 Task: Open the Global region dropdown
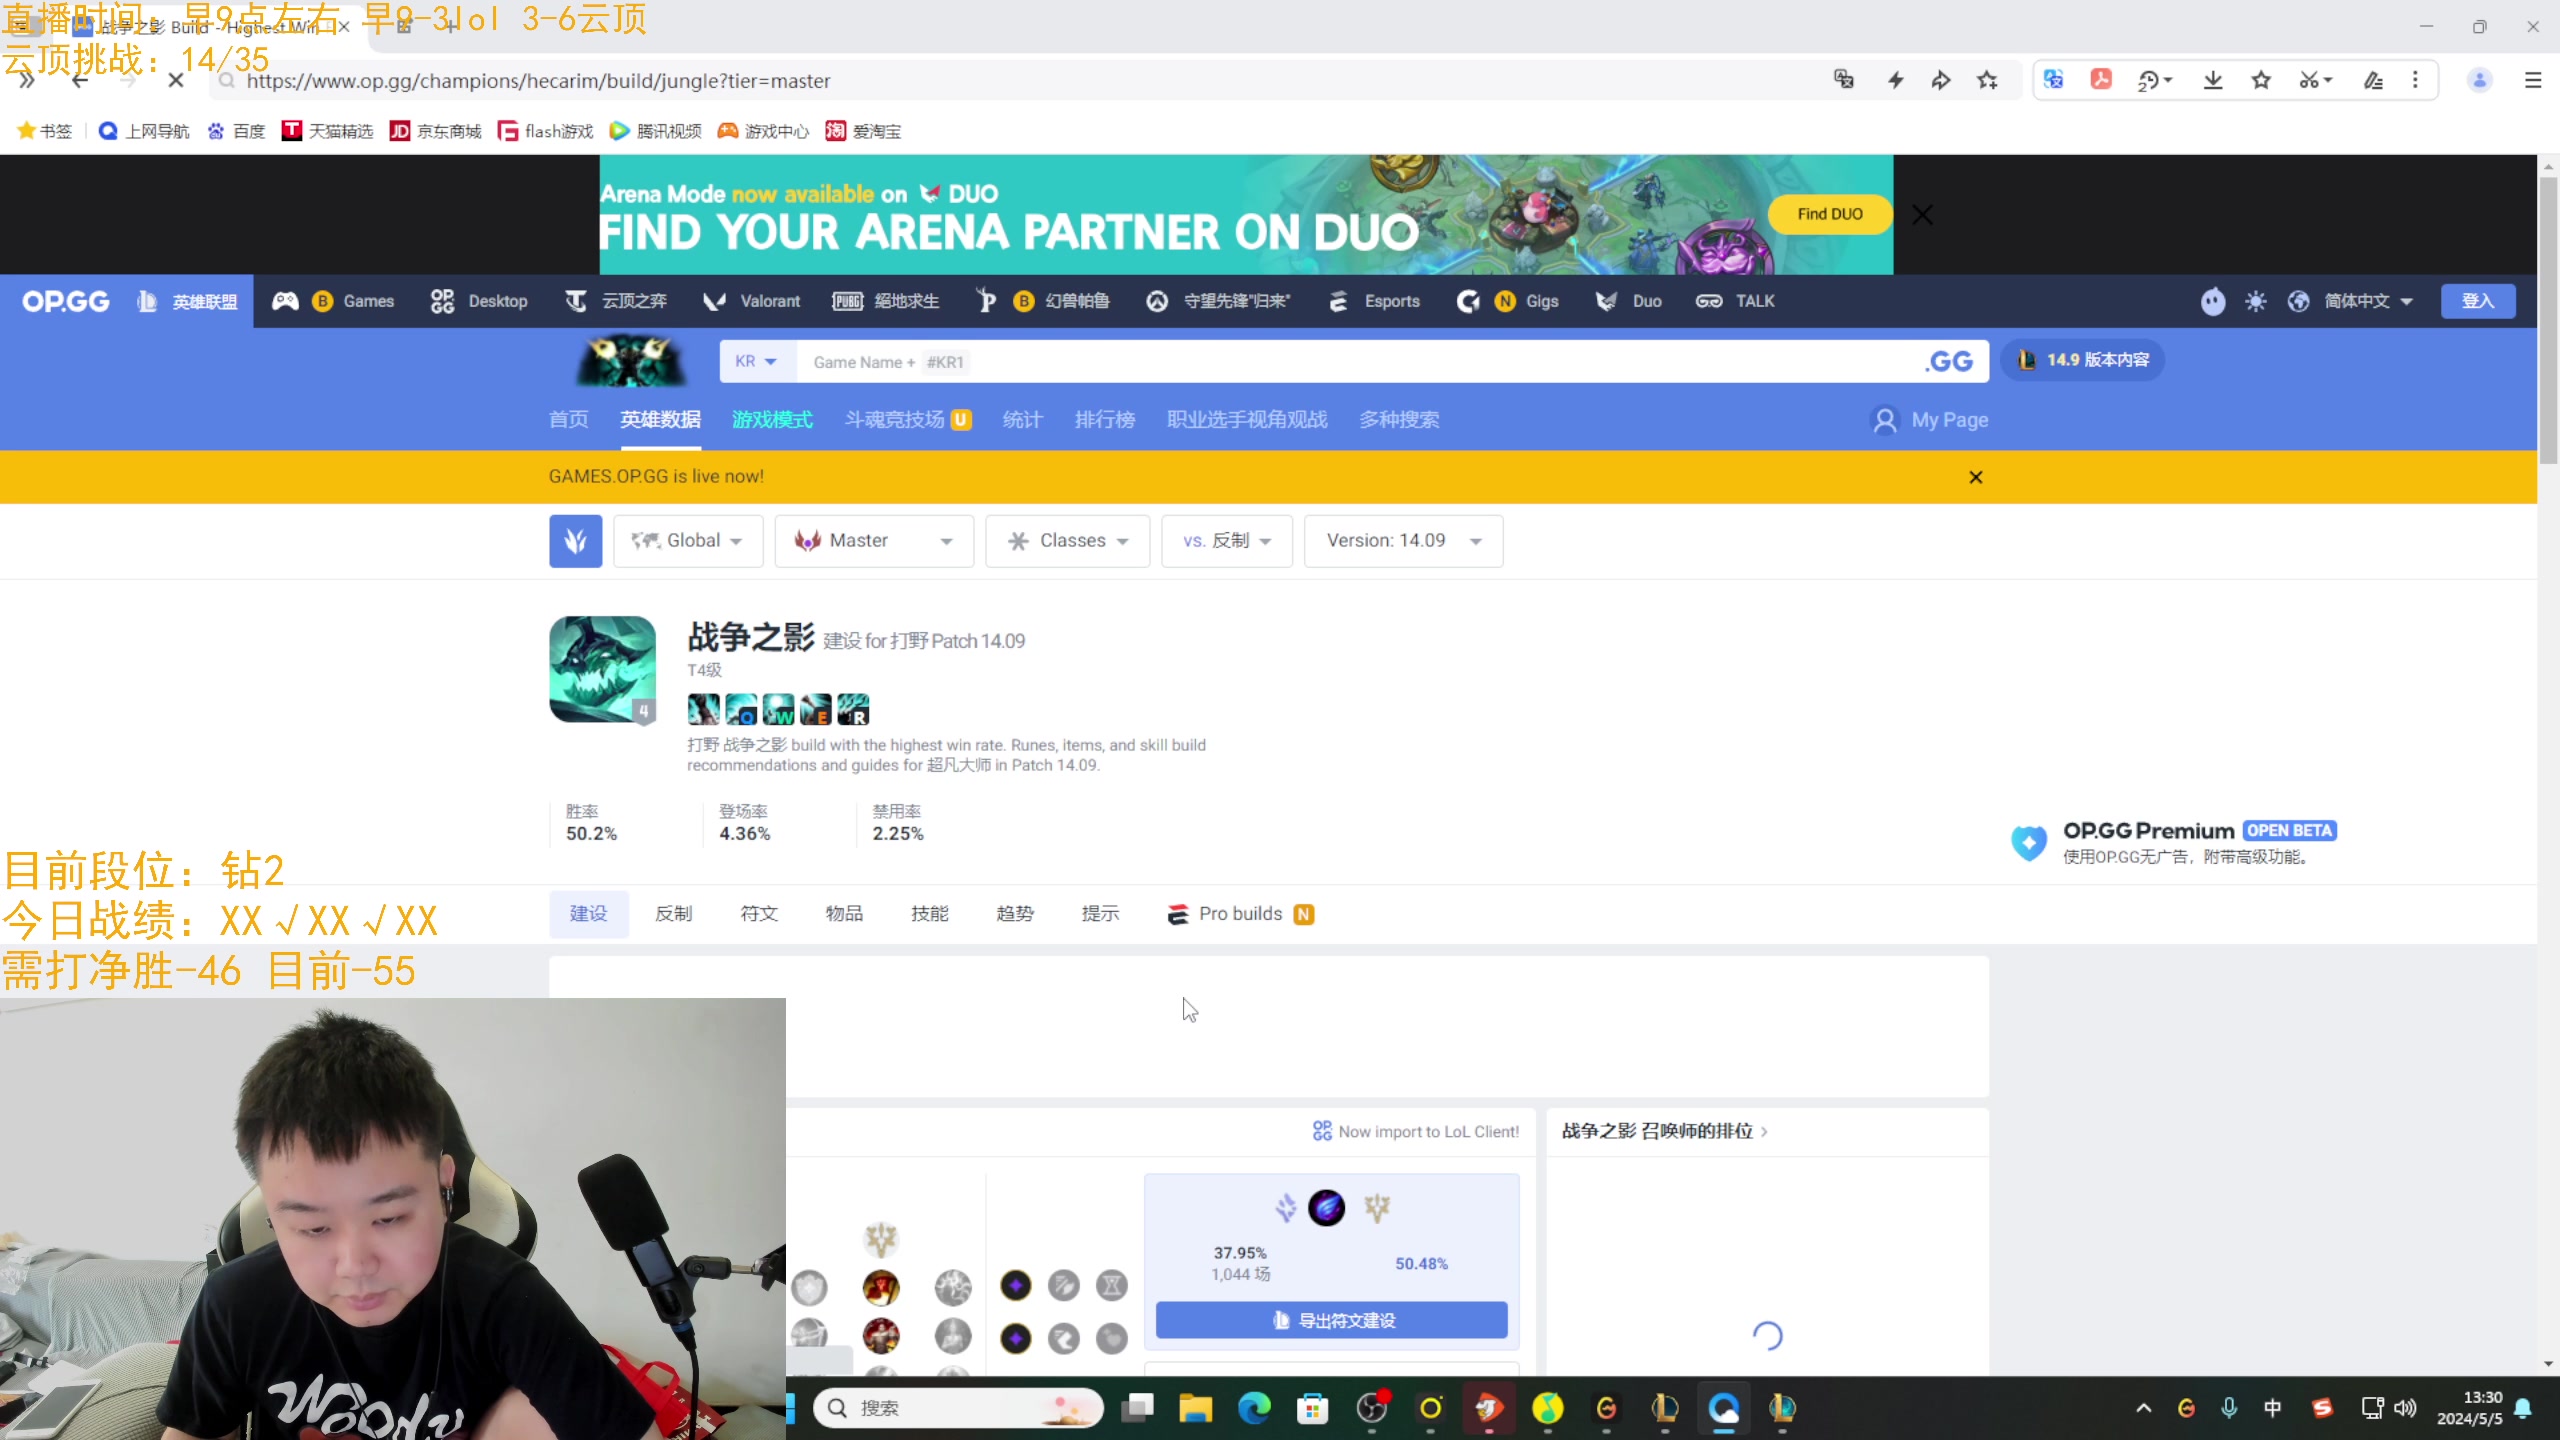(x=688, y=541)
